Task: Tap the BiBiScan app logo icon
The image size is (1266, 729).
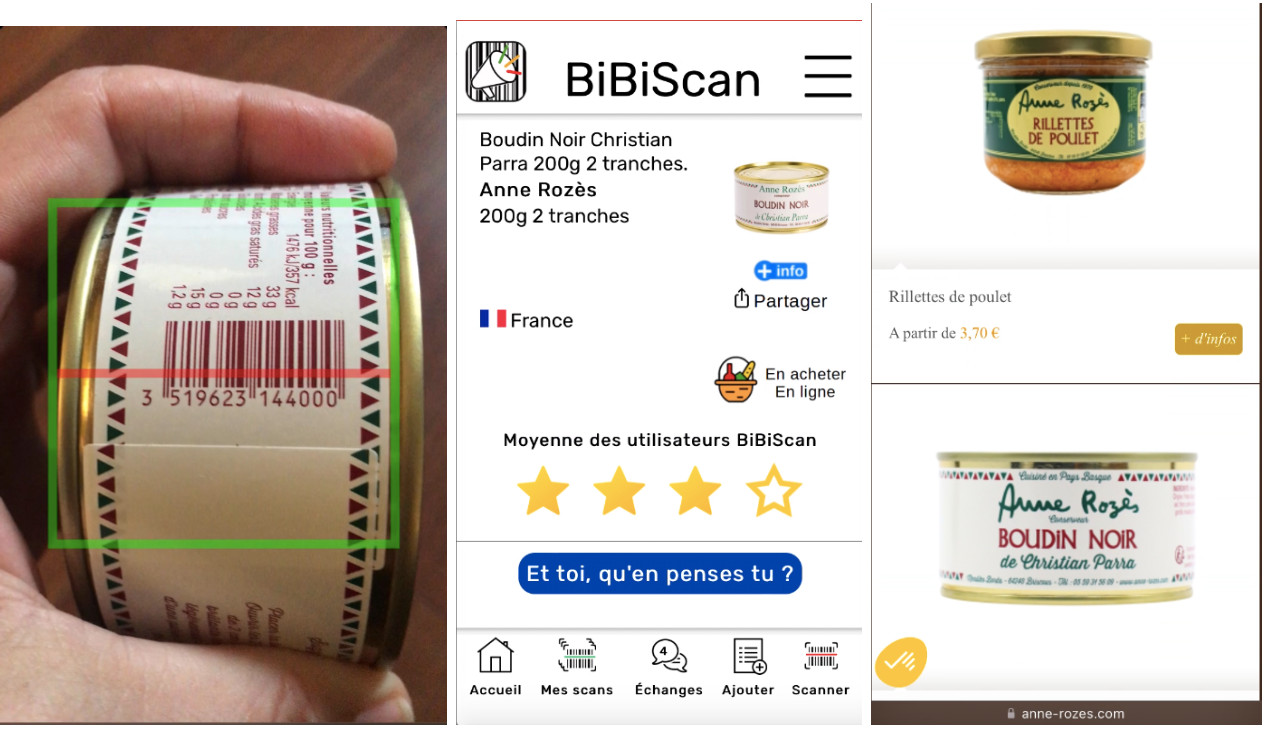Action: click(x=496, y=72)
